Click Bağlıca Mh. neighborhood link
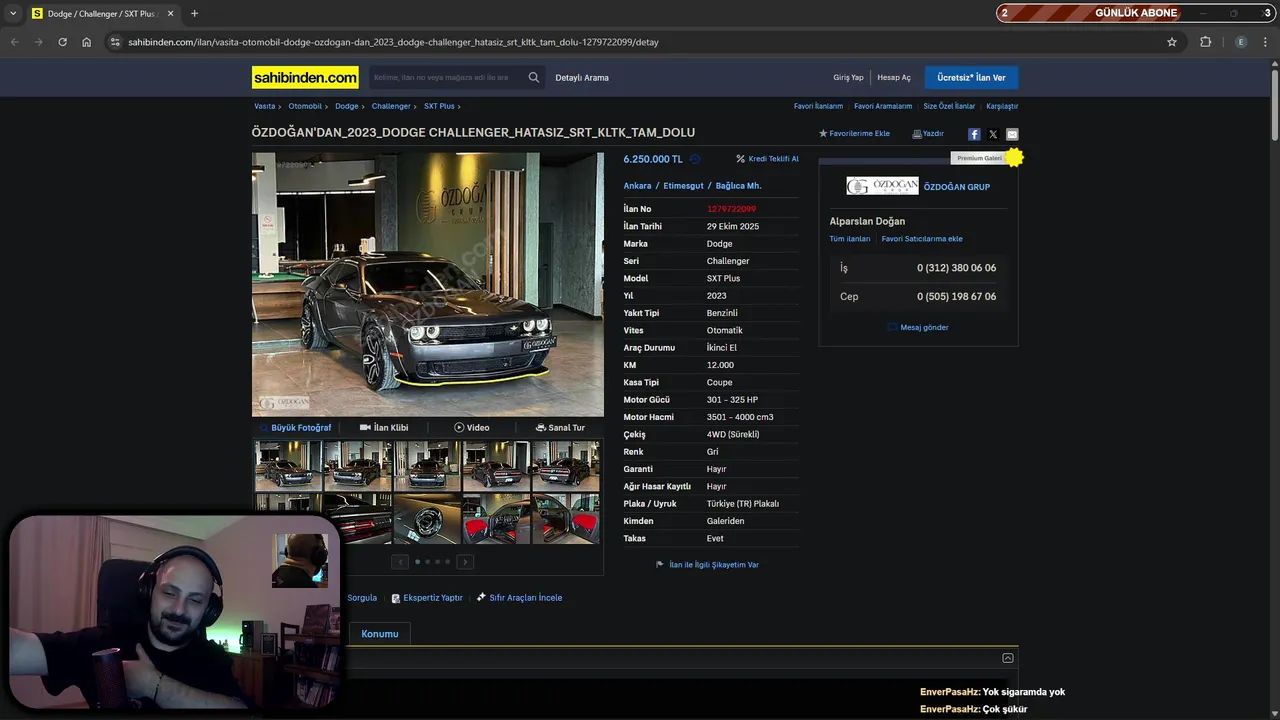The height and width of the screenshot is (720, 1280). [x=739, y=186]
